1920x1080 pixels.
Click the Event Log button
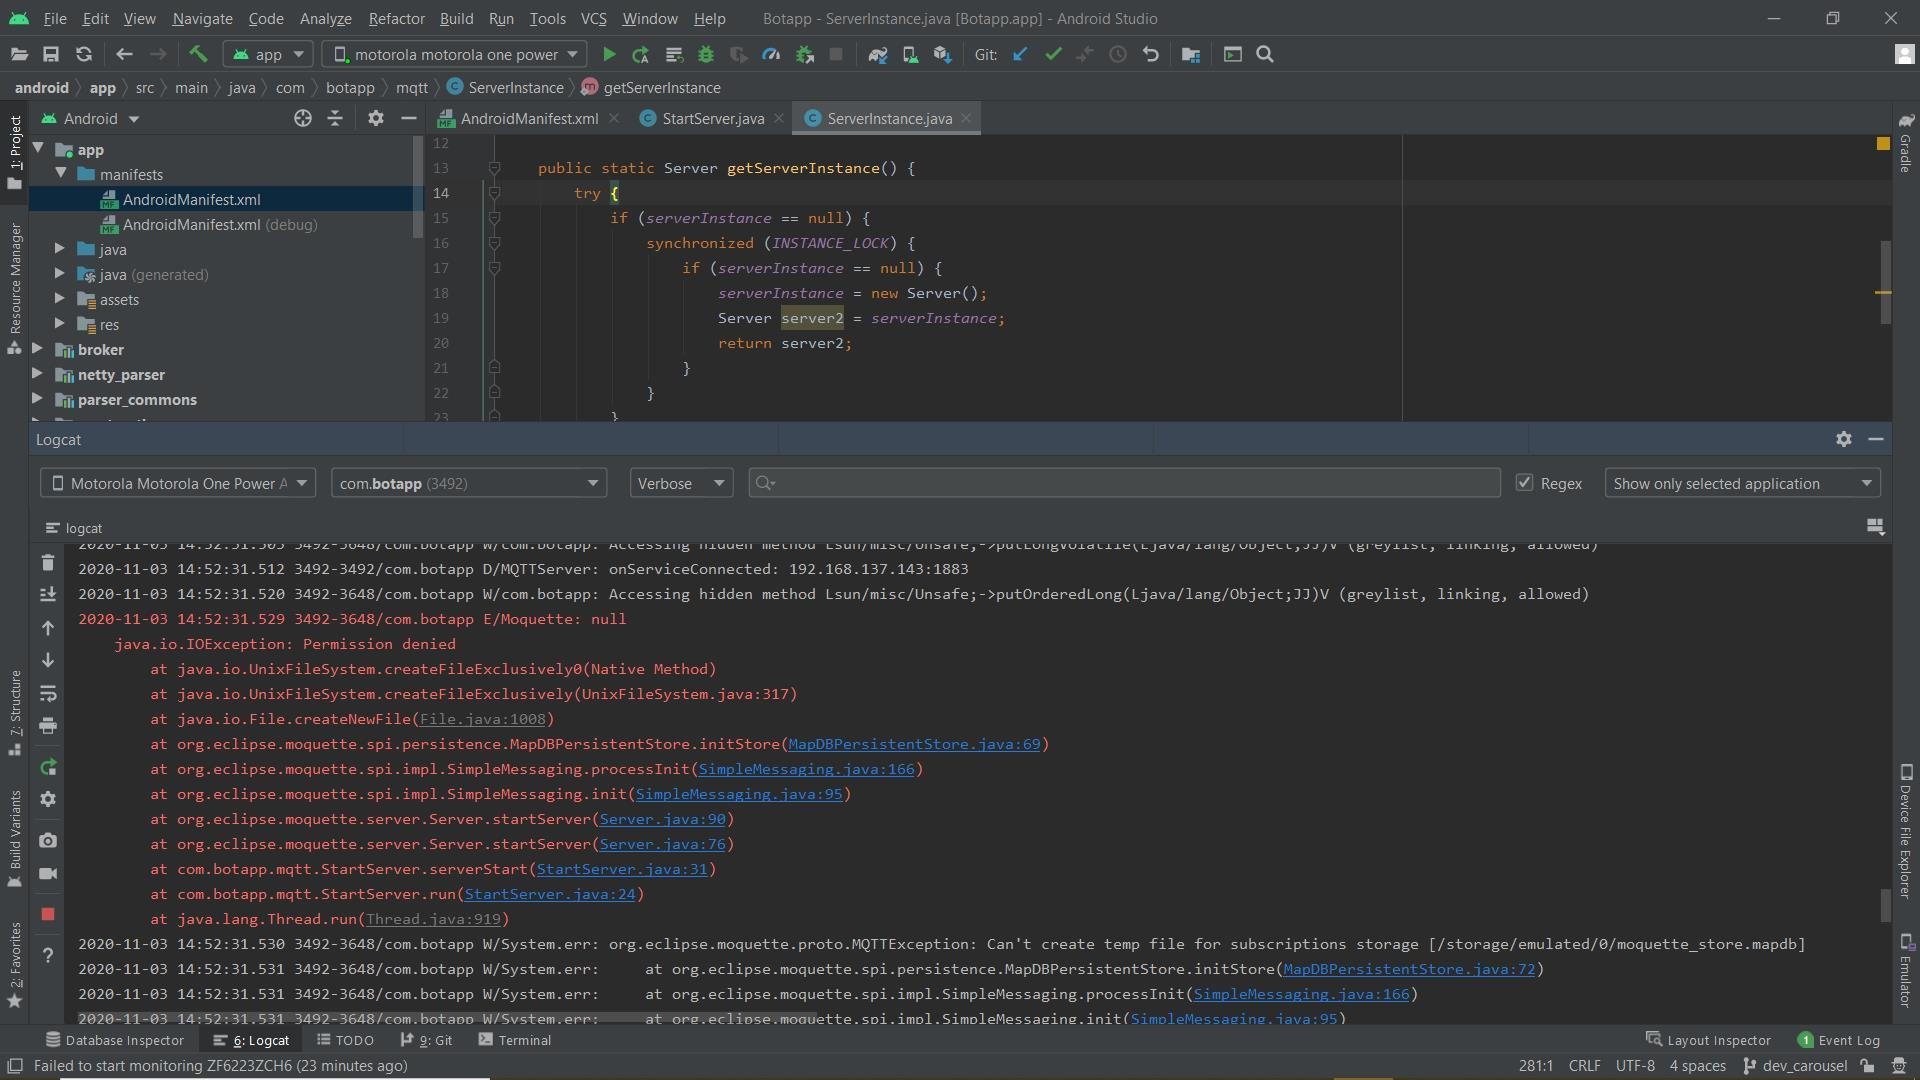click(x=1838, y=1040)
